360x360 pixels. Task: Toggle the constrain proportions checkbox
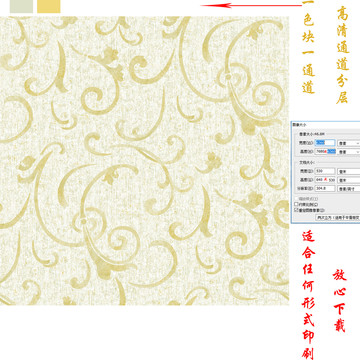point(296,204)
